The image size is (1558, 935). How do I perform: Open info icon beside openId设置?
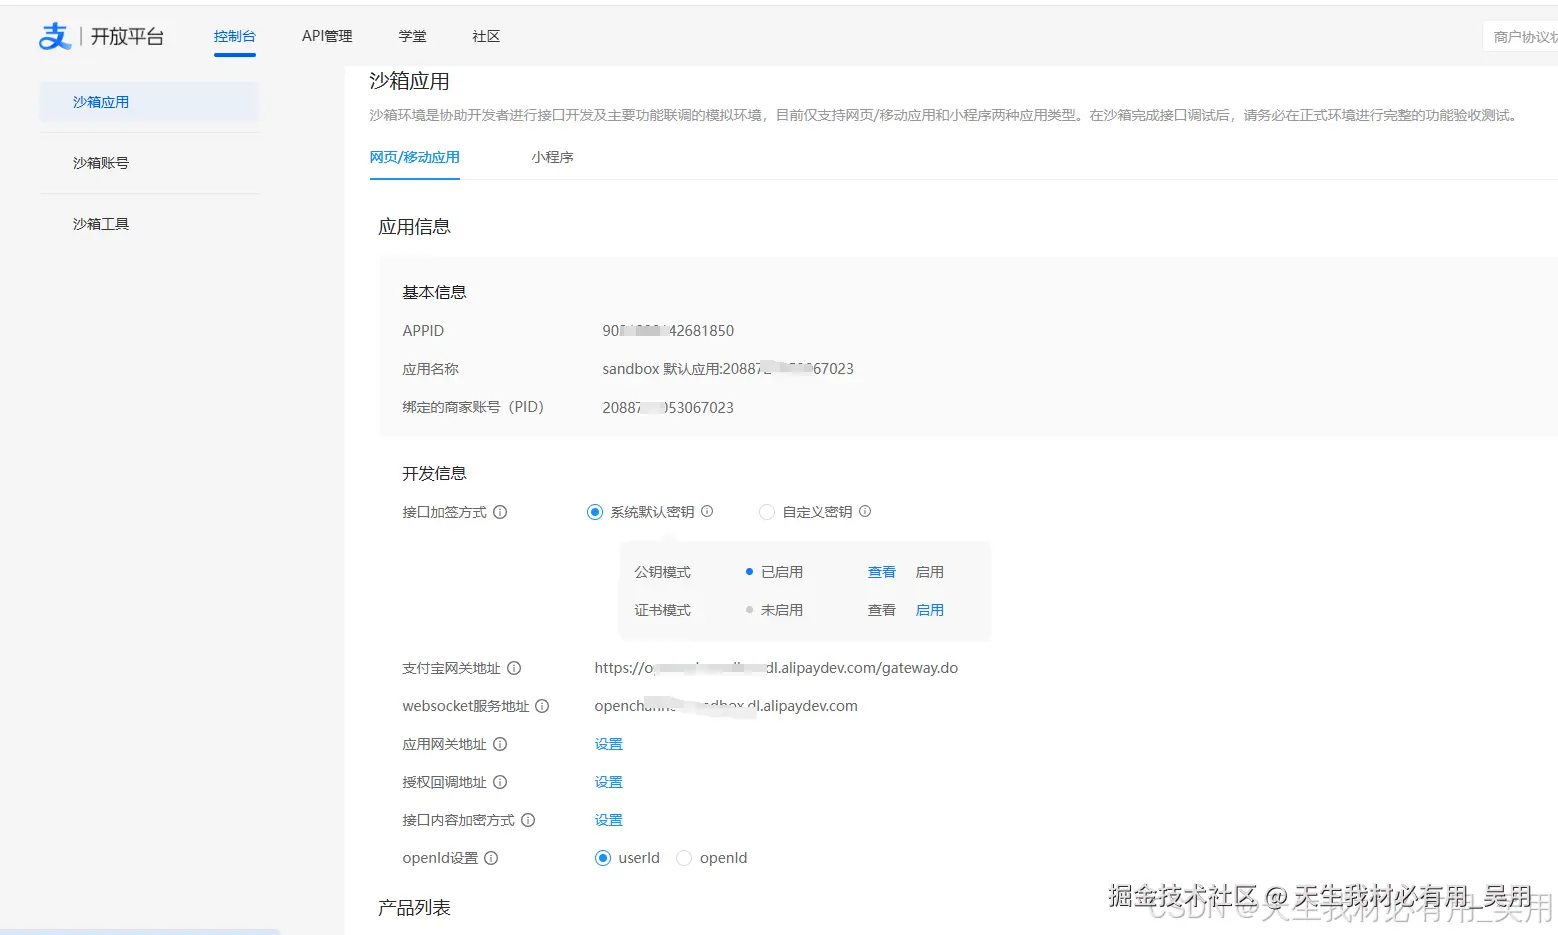(491, 858)
